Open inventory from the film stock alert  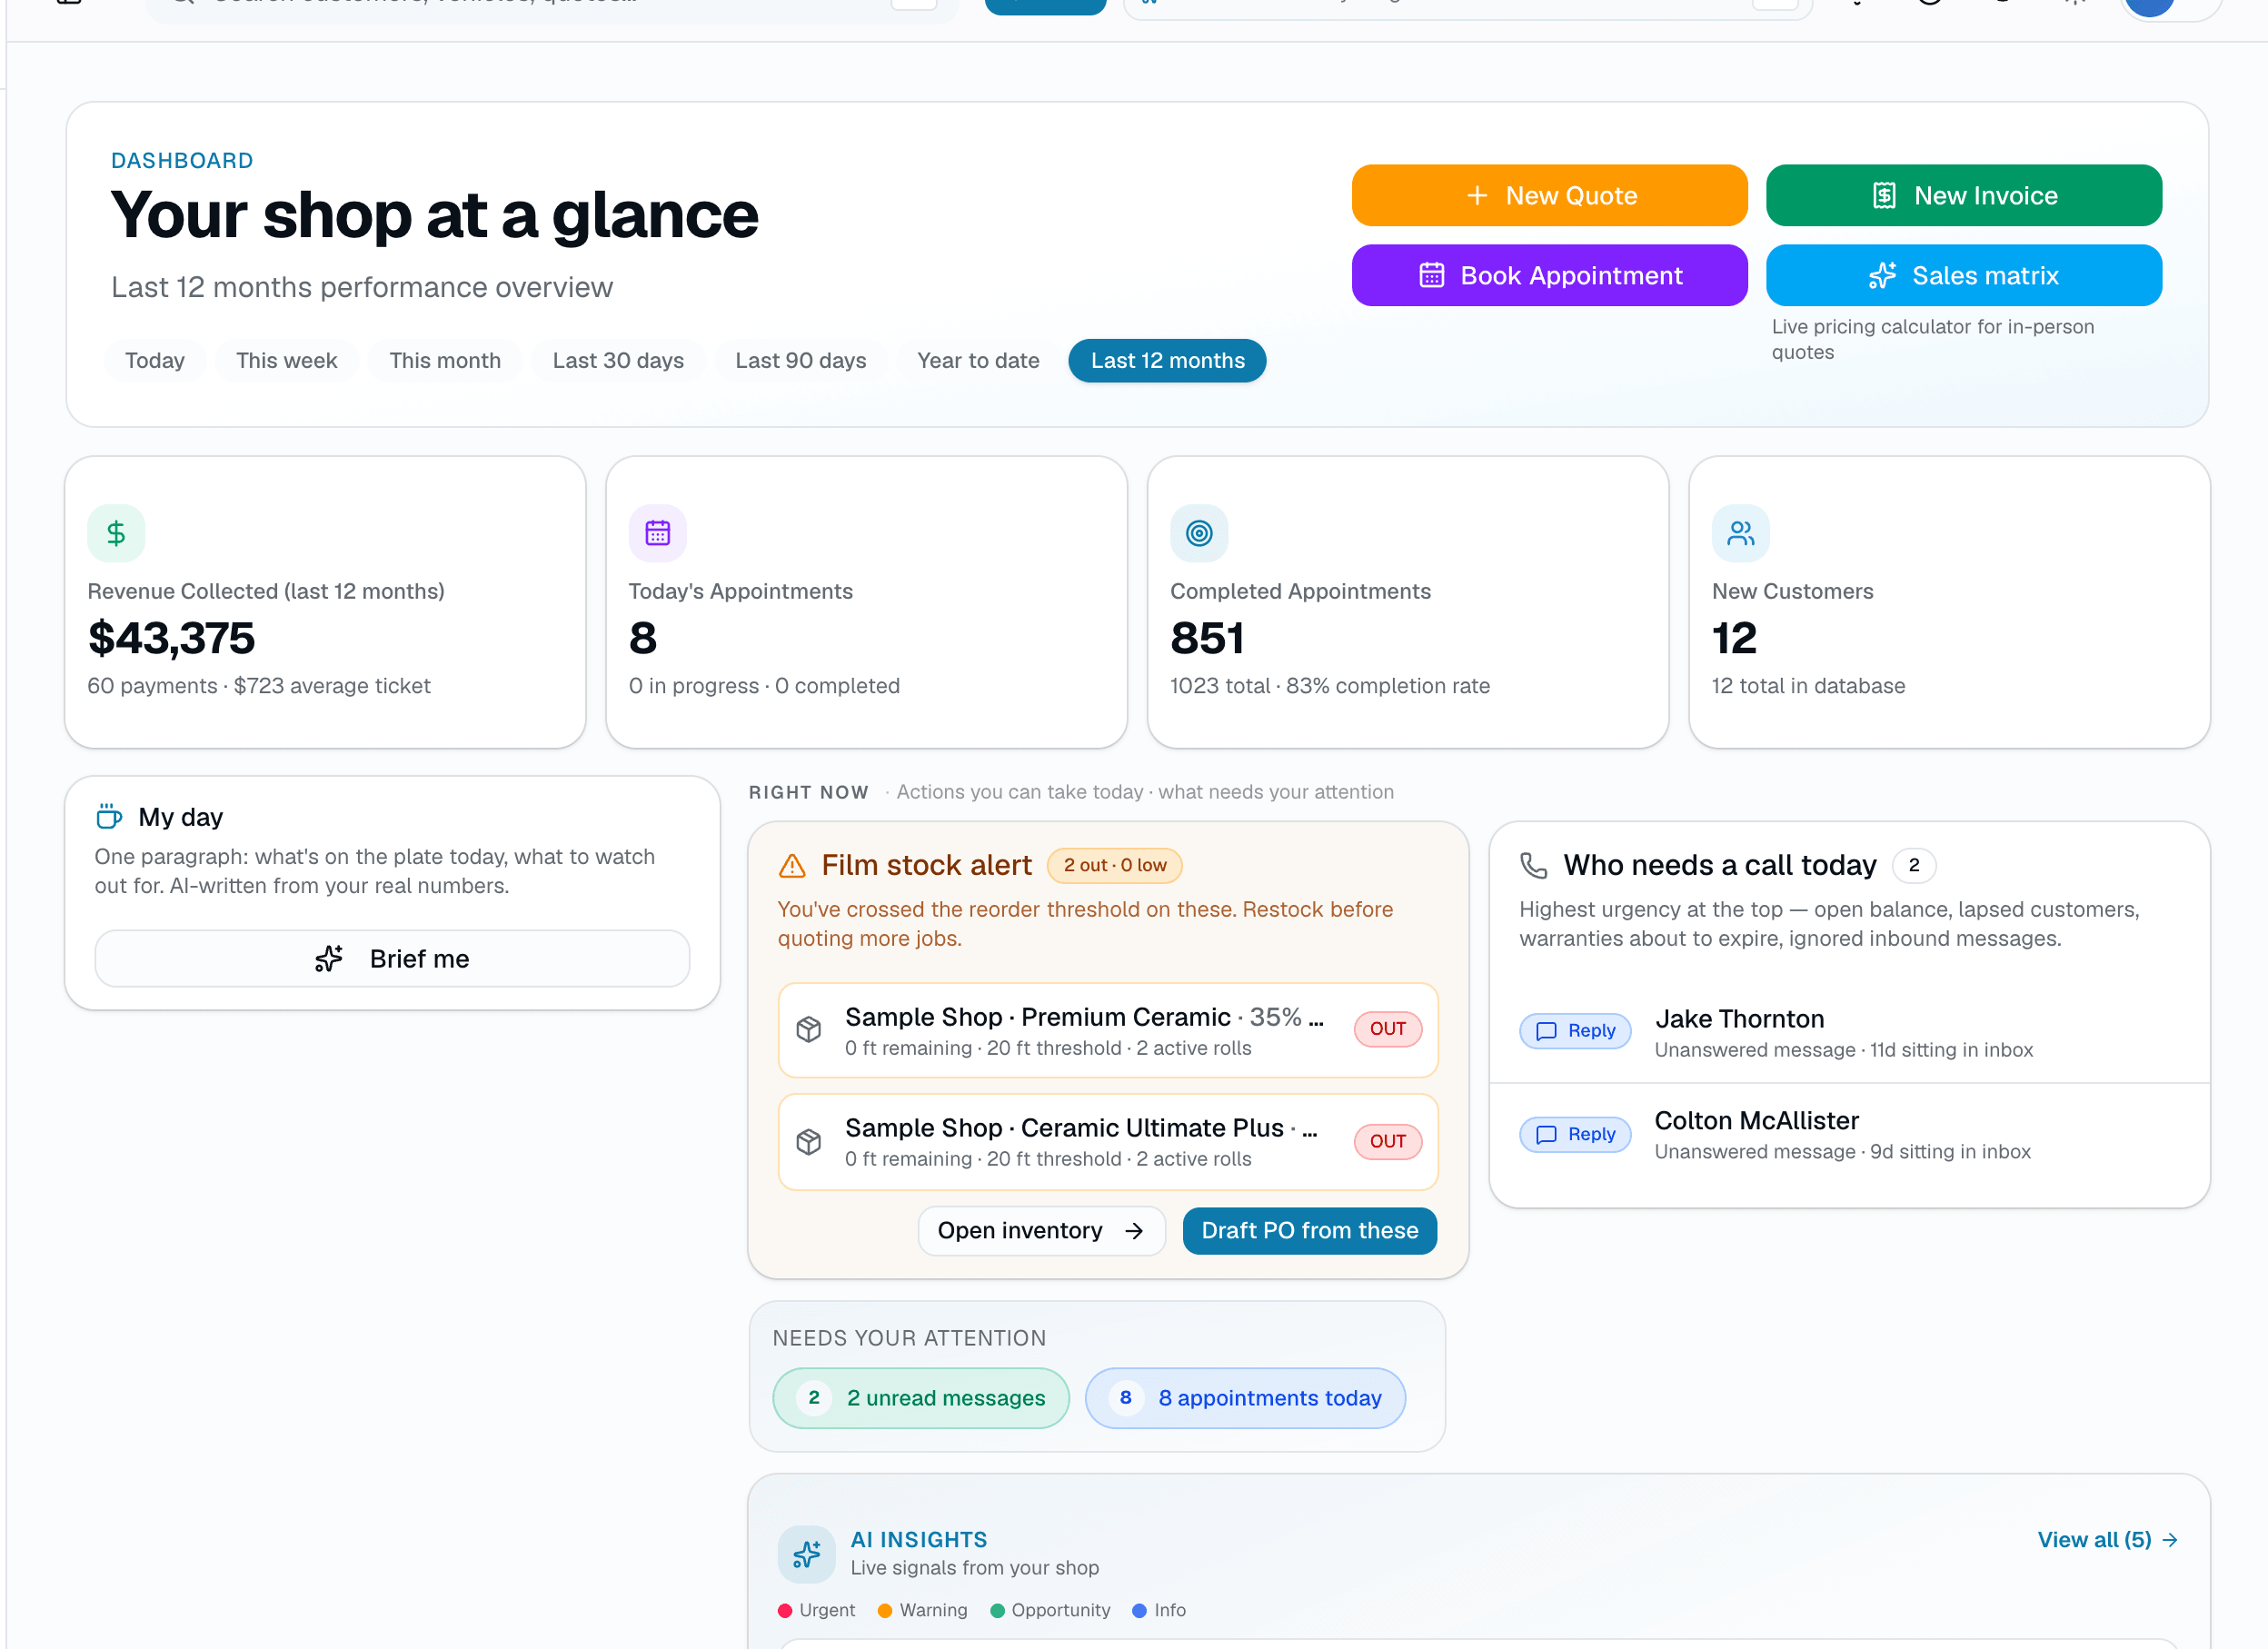[x=1041, y=1231]
